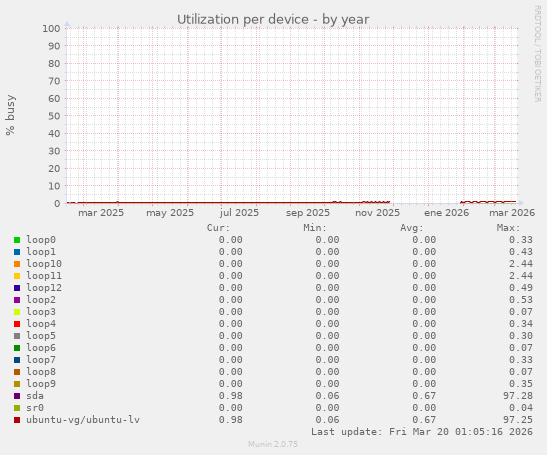
Task: Click loop12 max value 0.49
Action: click(x=521, y=288)
